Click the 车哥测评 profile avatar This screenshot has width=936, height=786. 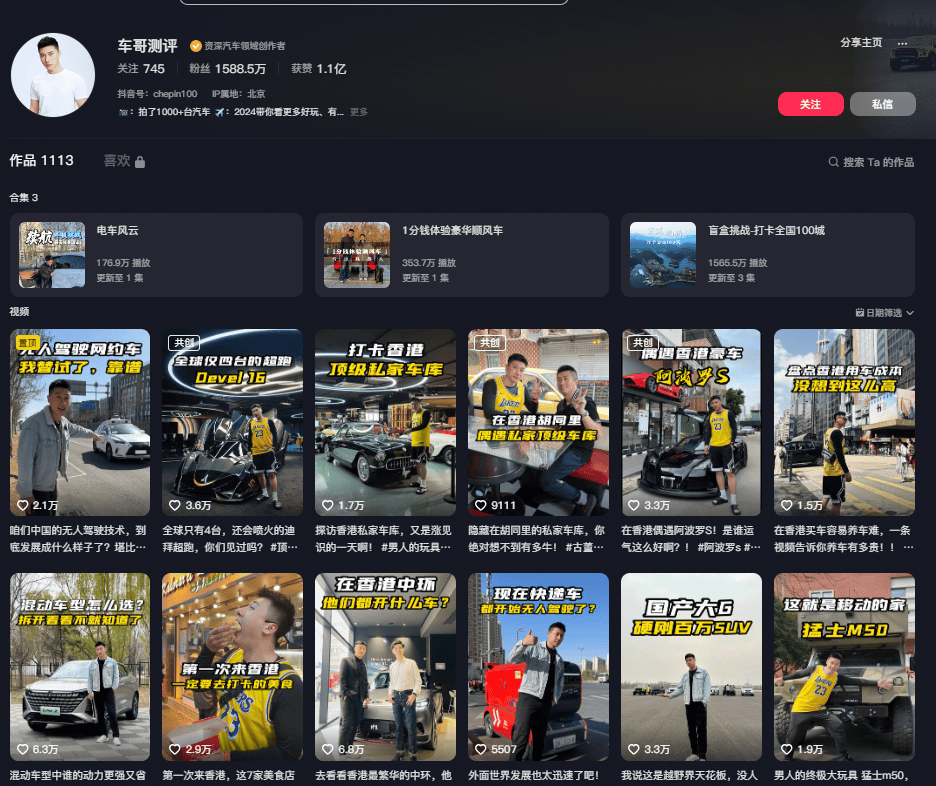[53, 75]
